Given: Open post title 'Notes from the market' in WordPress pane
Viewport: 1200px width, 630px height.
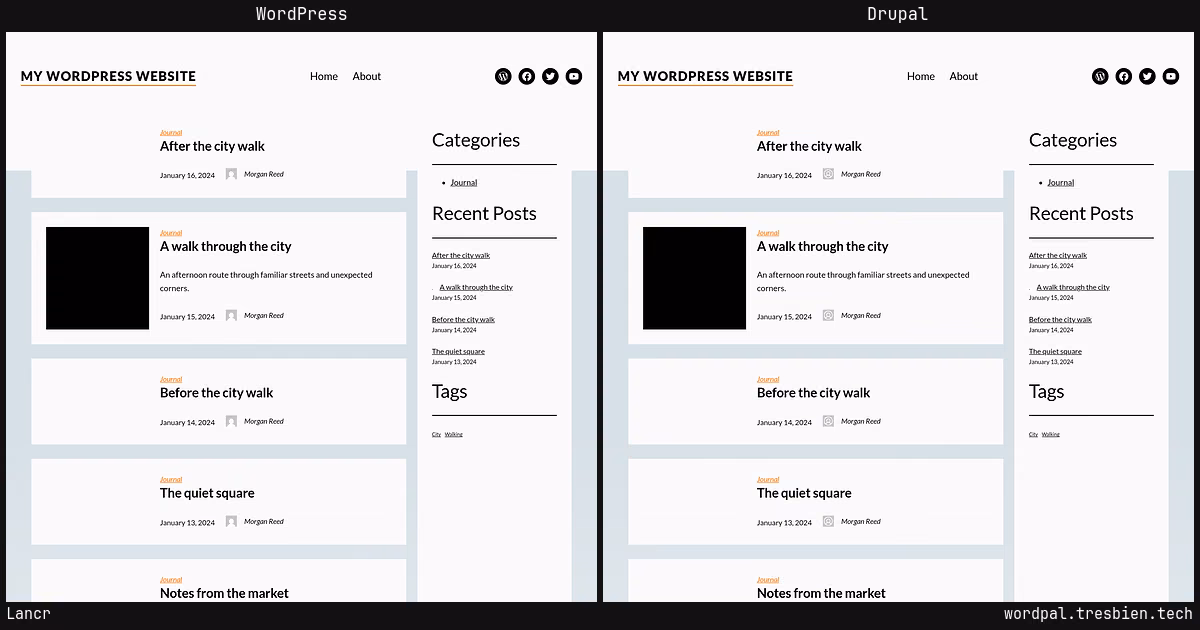Looking at the screenshot, I should (224, 593).
